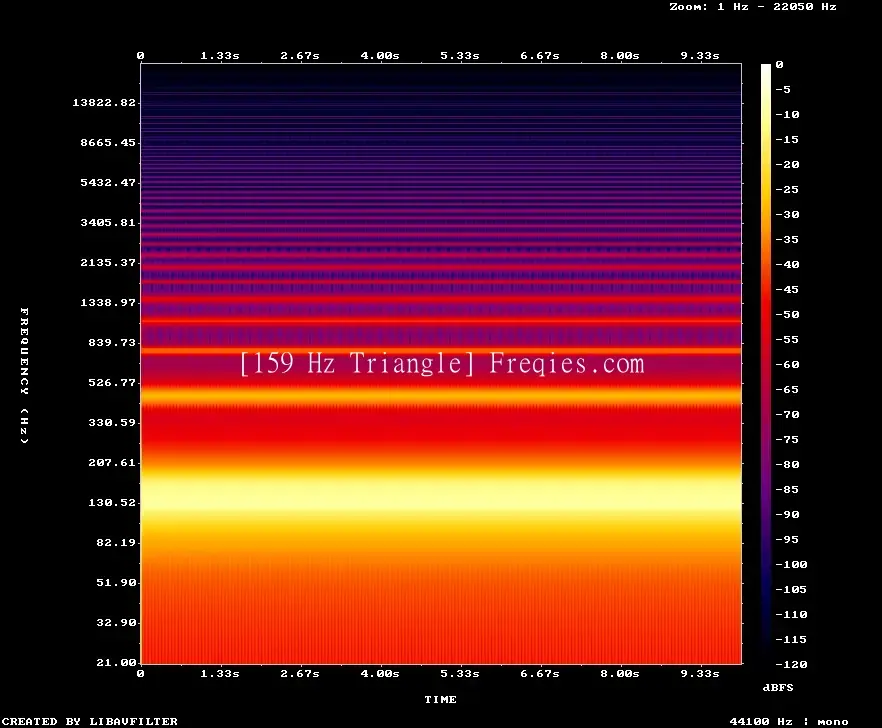This screenshot has width=882, height=728.
Task: Select the 130.52 frequency label
Action: [112, 502]
